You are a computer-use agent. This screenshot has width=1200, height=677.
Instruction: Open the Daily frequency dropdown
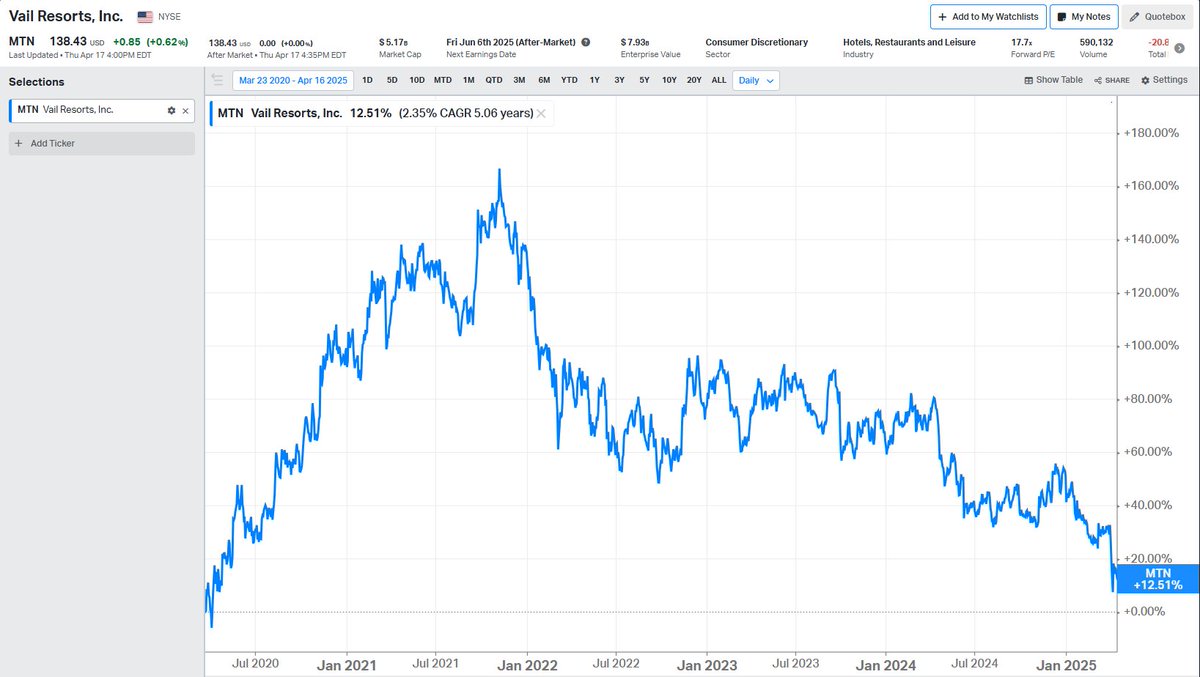pyautogui.click(x=754, y=80)
